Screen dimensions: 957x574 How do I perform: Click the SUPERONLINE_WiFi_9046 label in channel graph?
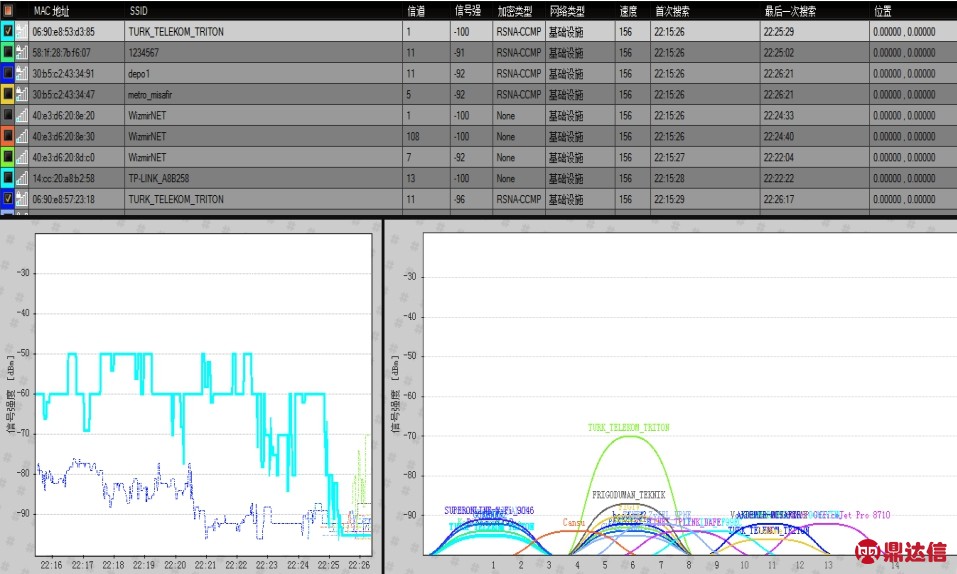(x=489, y=510)
